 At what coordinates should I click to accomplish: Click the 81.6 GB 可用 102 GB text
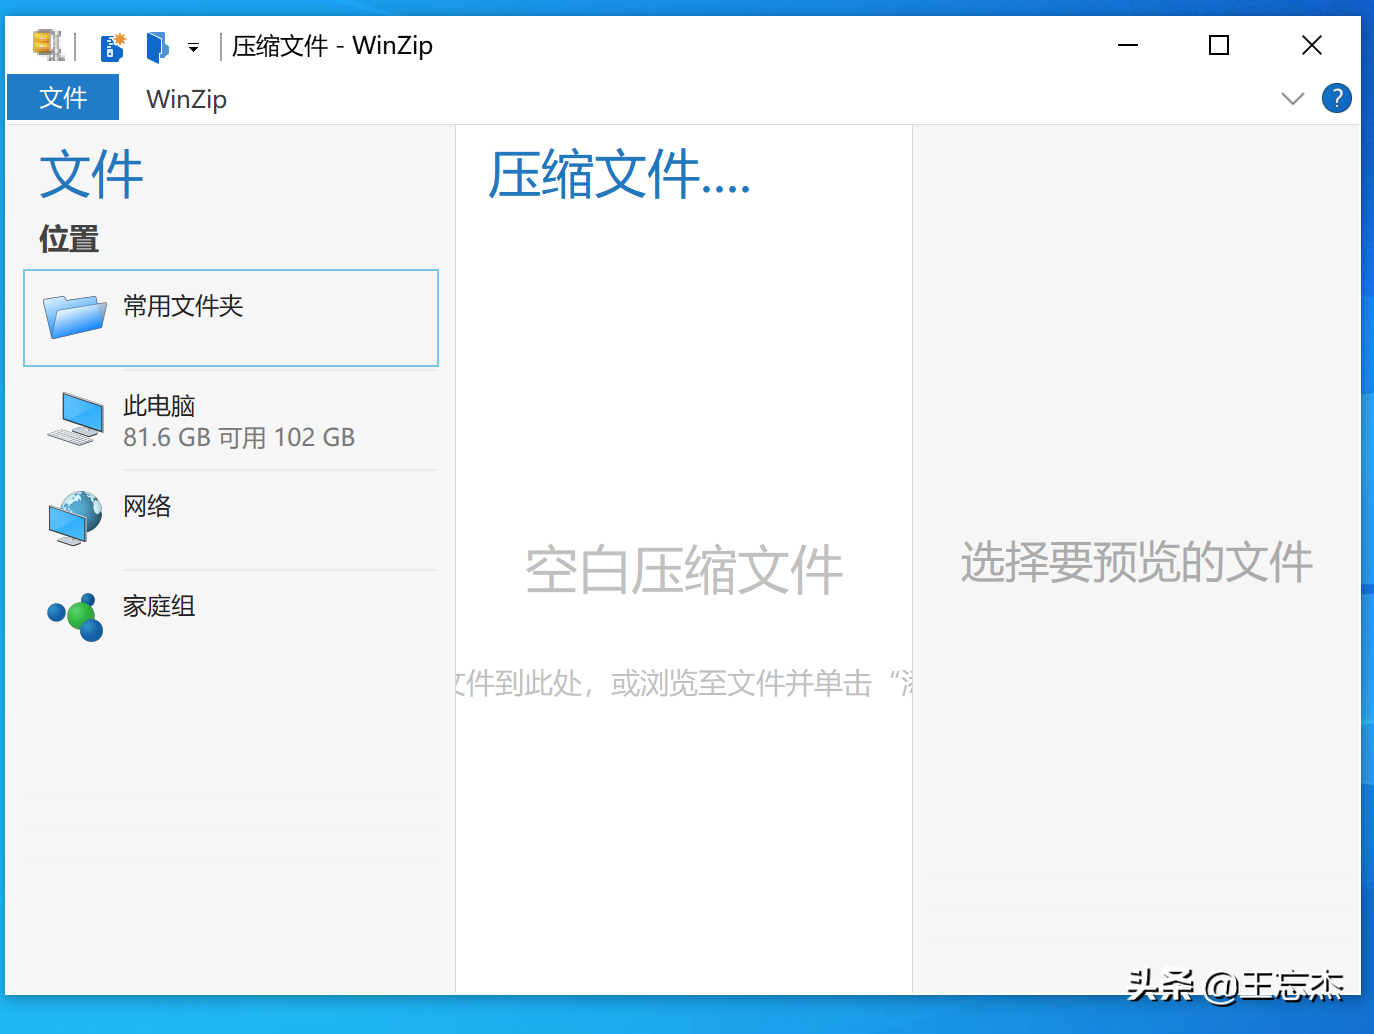click(239, 437)
